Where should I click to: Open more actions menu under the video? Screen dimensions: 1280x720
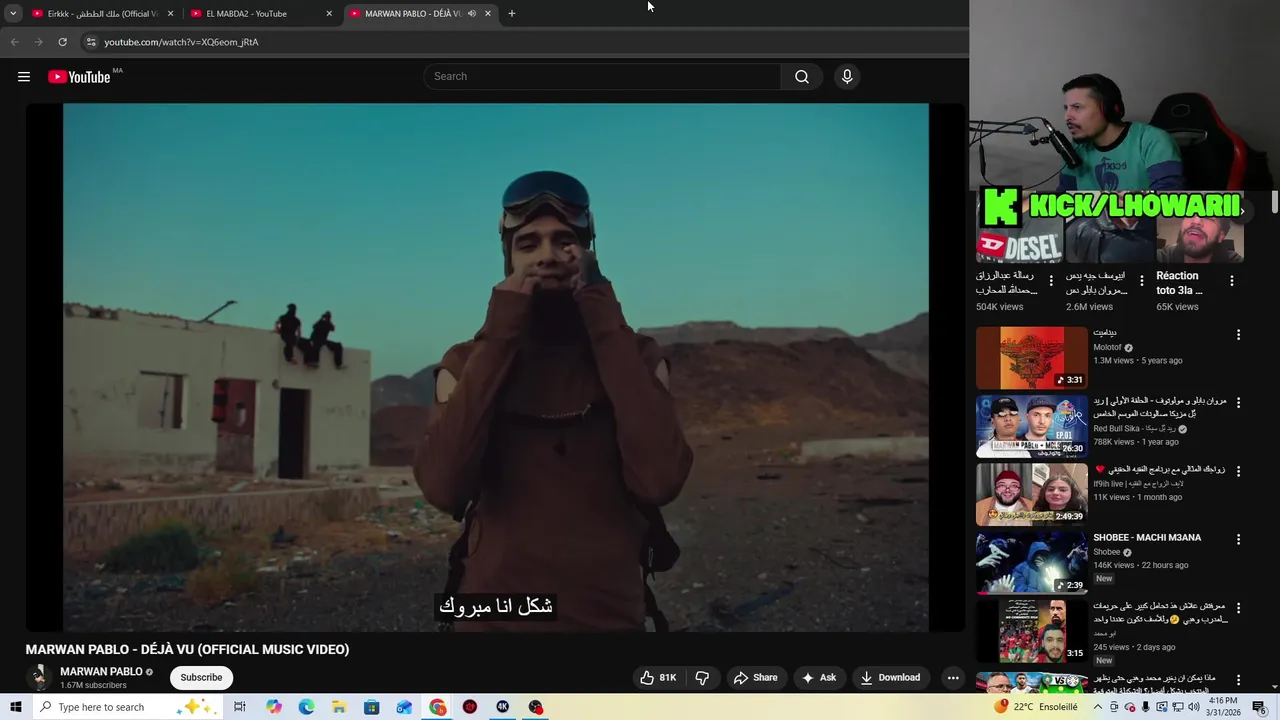pyautogui.click(x=953, y=677)
